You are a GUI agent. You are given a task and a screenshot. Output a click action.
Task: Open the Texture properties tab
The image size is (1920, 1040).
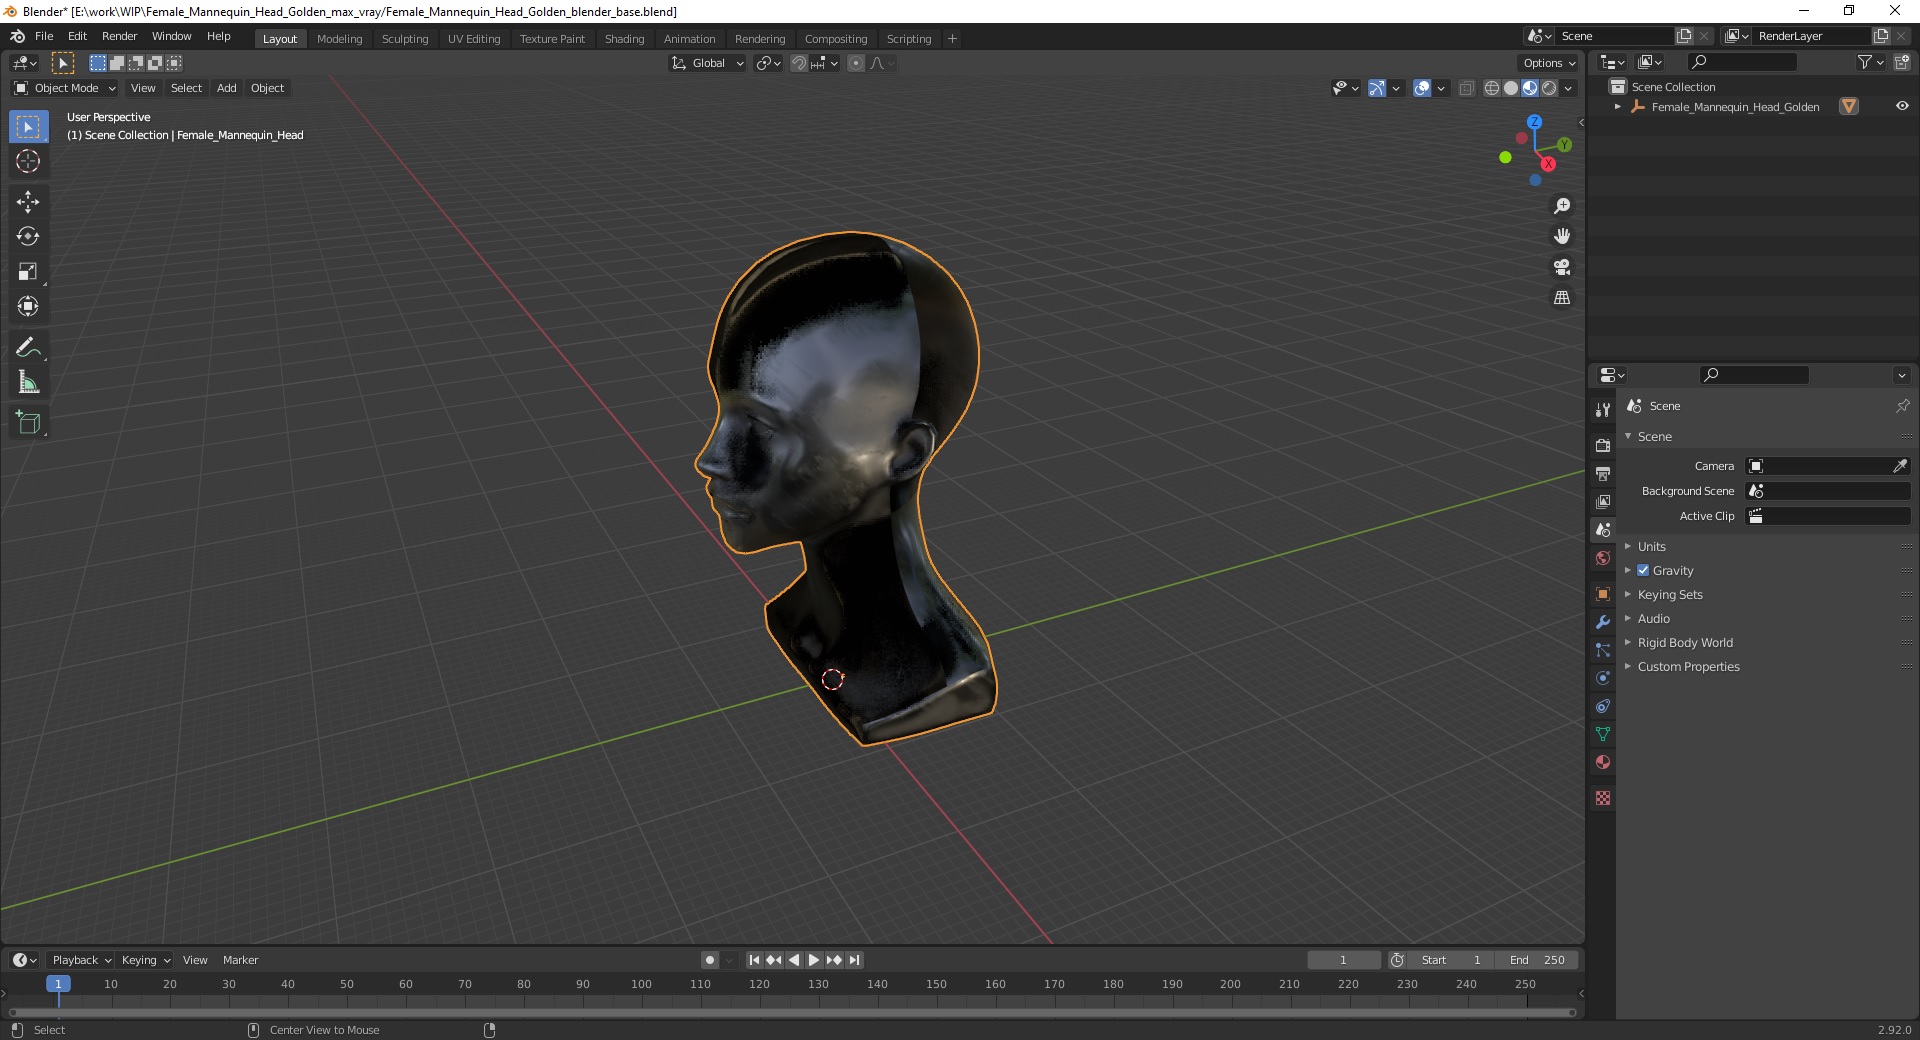pyautogui.click(x=1603, y=798)
